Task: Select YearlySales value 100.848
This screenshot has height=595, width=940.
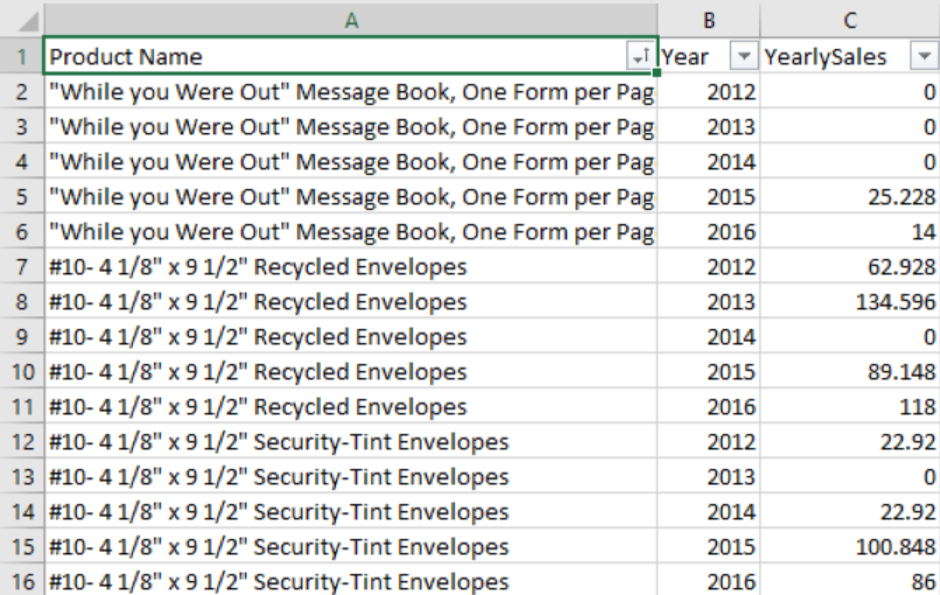Action: tap(849, 547)
